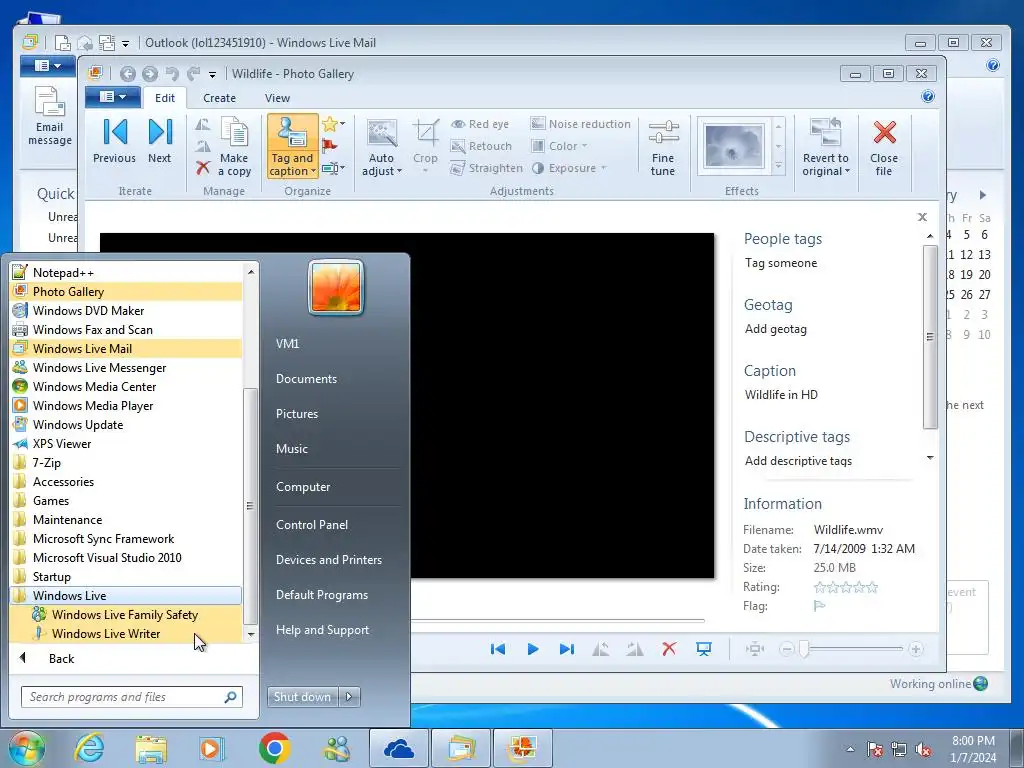Screen dimensions: 1024x768
Task: Set Rating stars in Information panel
Action: coord(846,587)
